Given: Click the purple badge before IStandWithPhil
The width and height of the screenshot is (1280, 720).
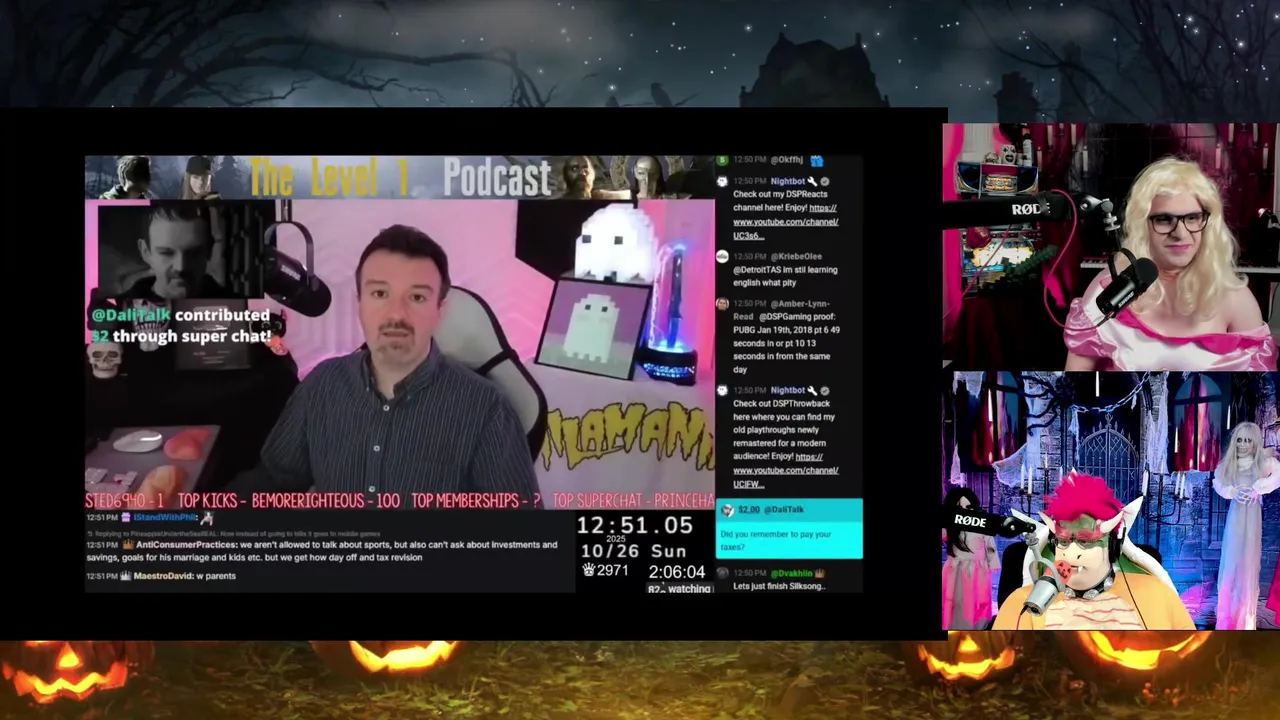Looking at the screenshot, I should (126, 518).
